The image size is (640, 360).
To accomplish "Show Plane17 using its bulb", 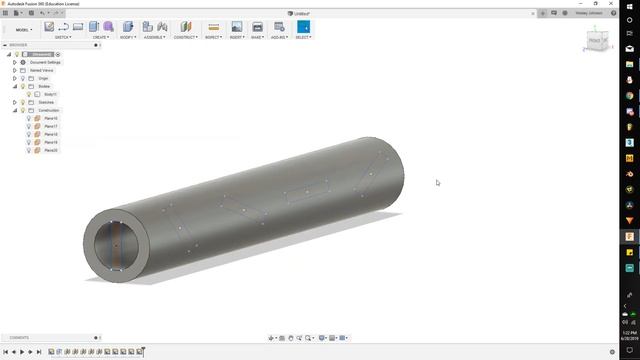I will (29, 126).
